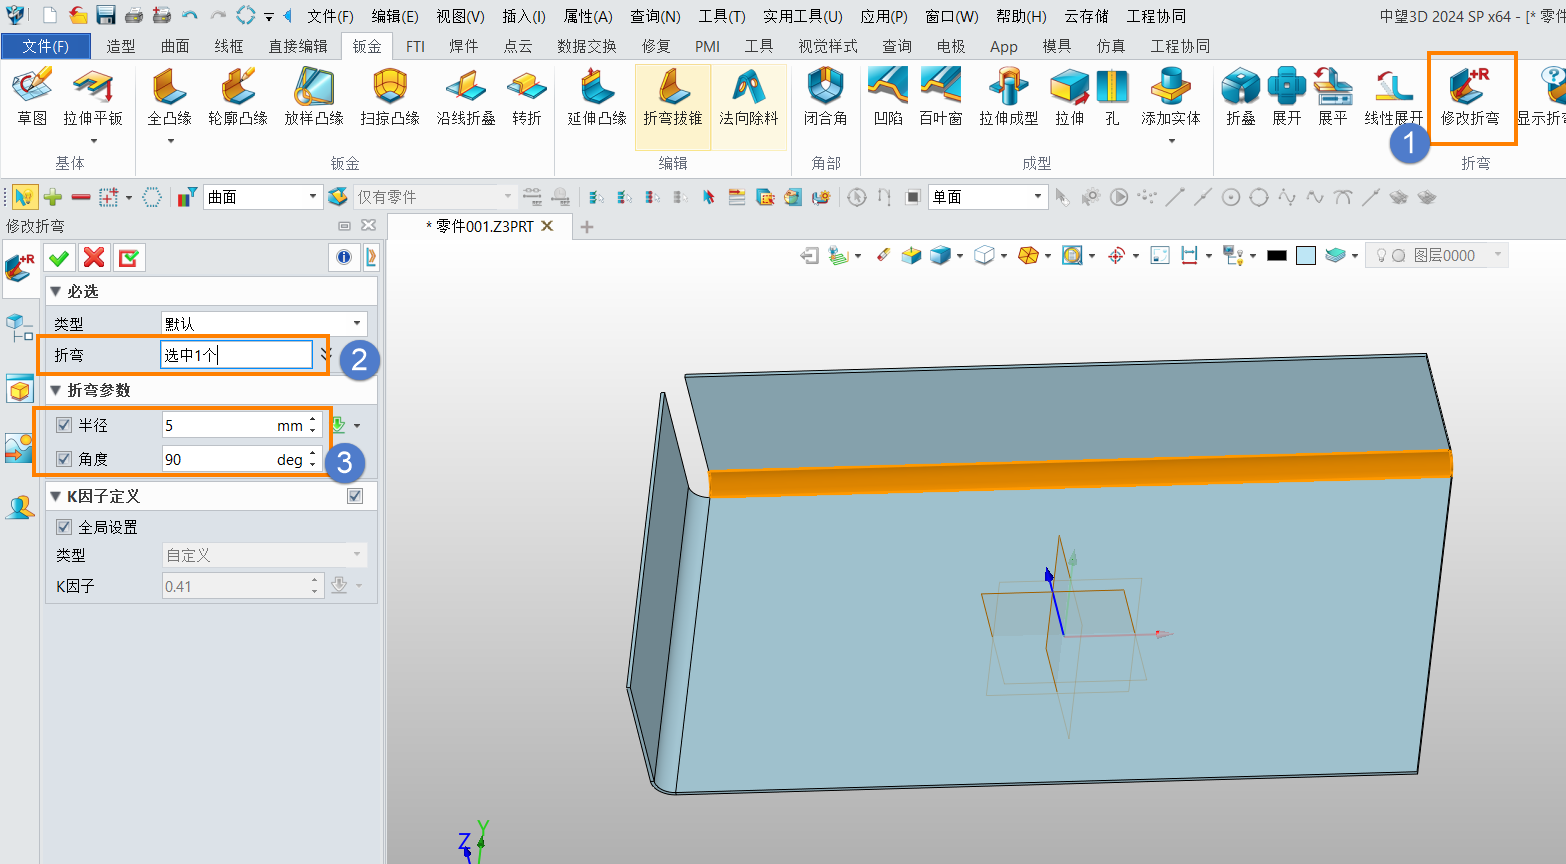Click the 凹陷 dimple tool

pos(888,98)
